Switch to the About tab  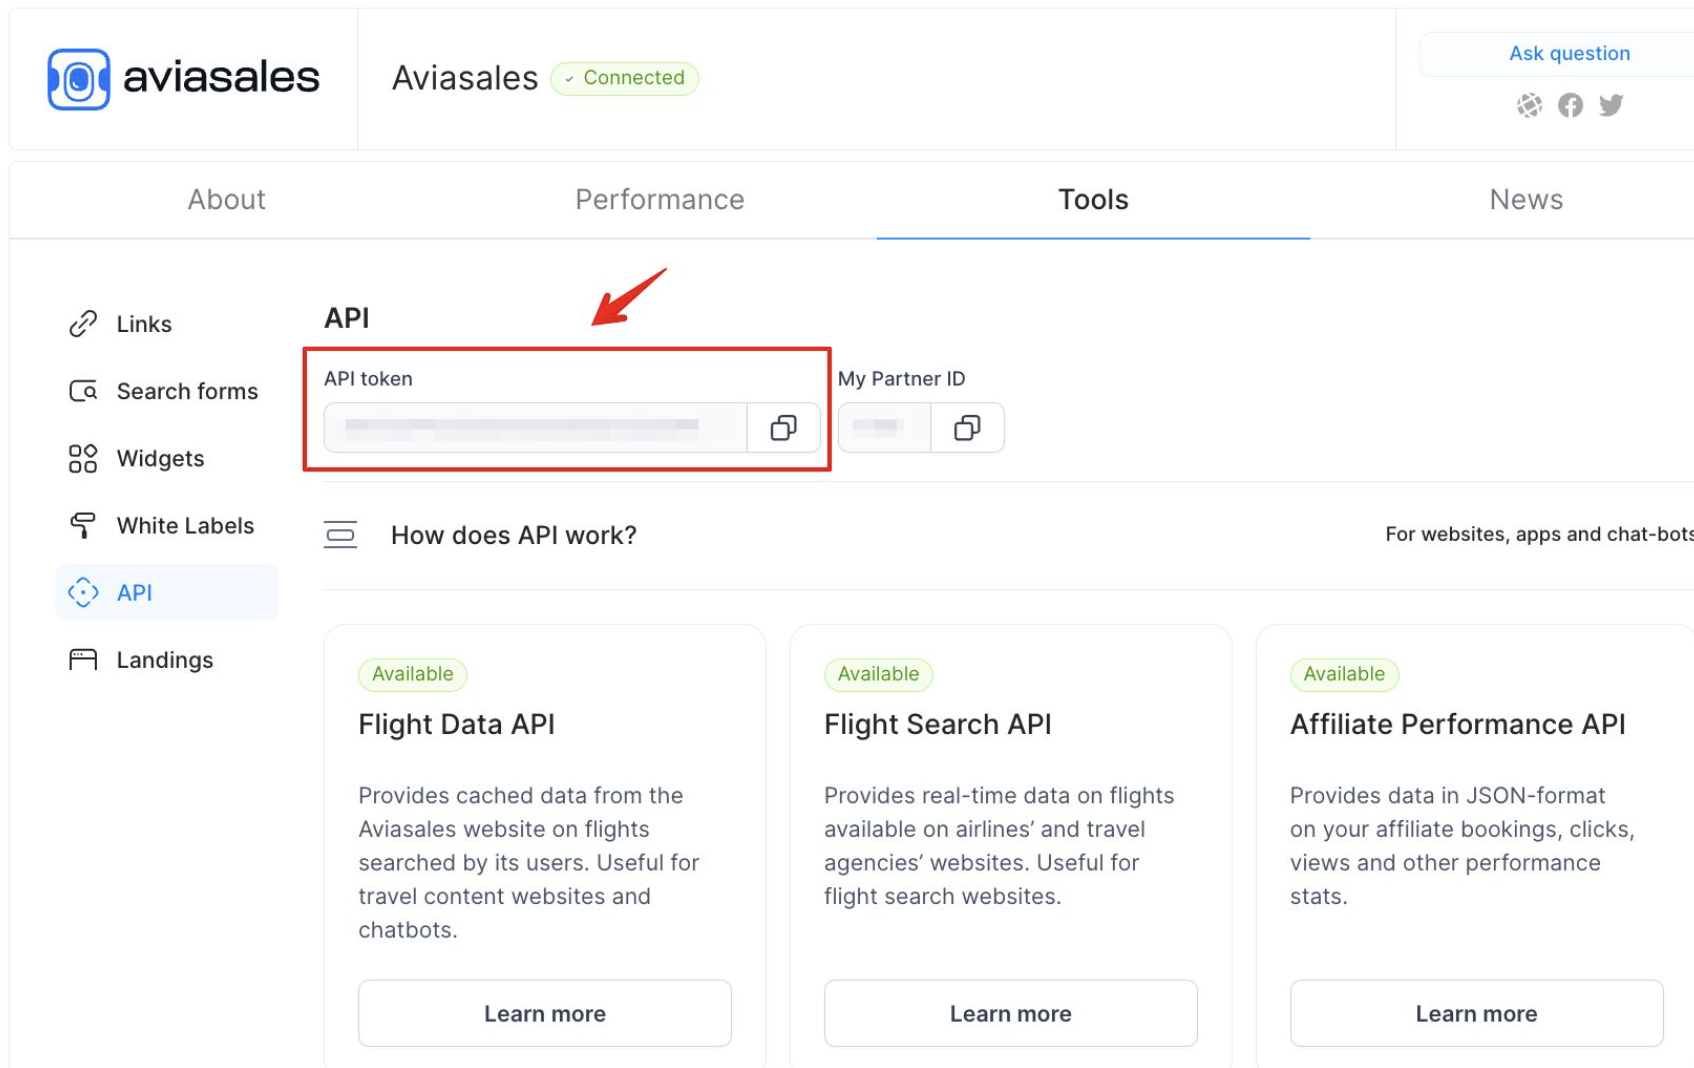(227, 200)
